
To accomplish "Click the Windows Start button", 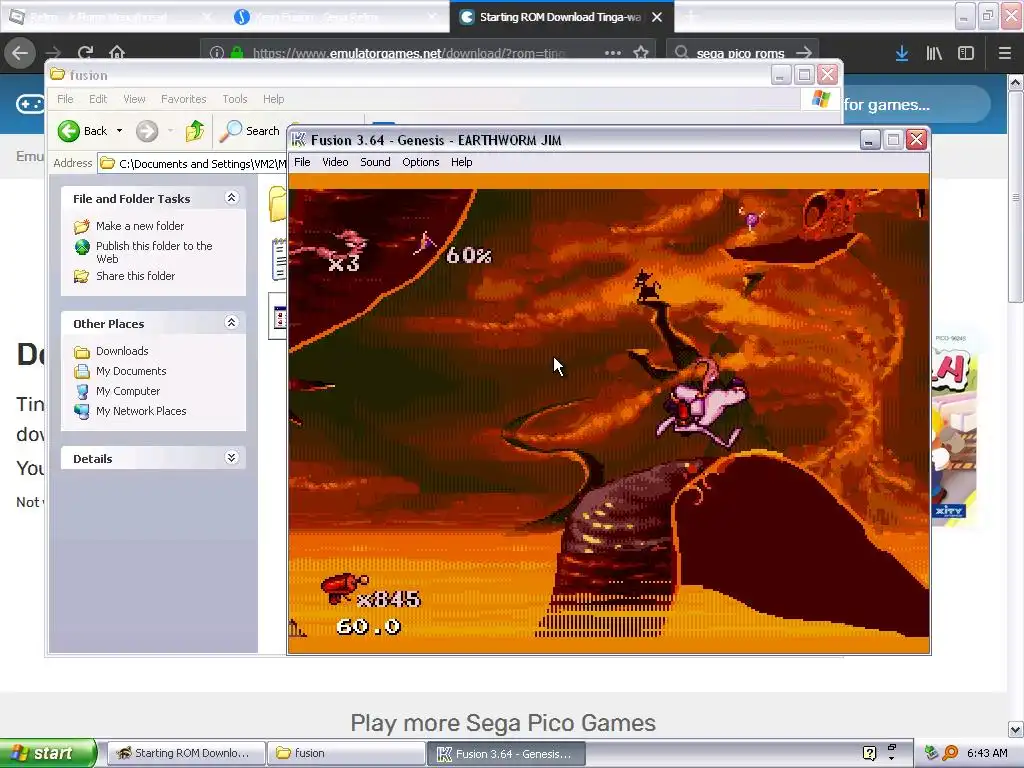I will (48, 753).
